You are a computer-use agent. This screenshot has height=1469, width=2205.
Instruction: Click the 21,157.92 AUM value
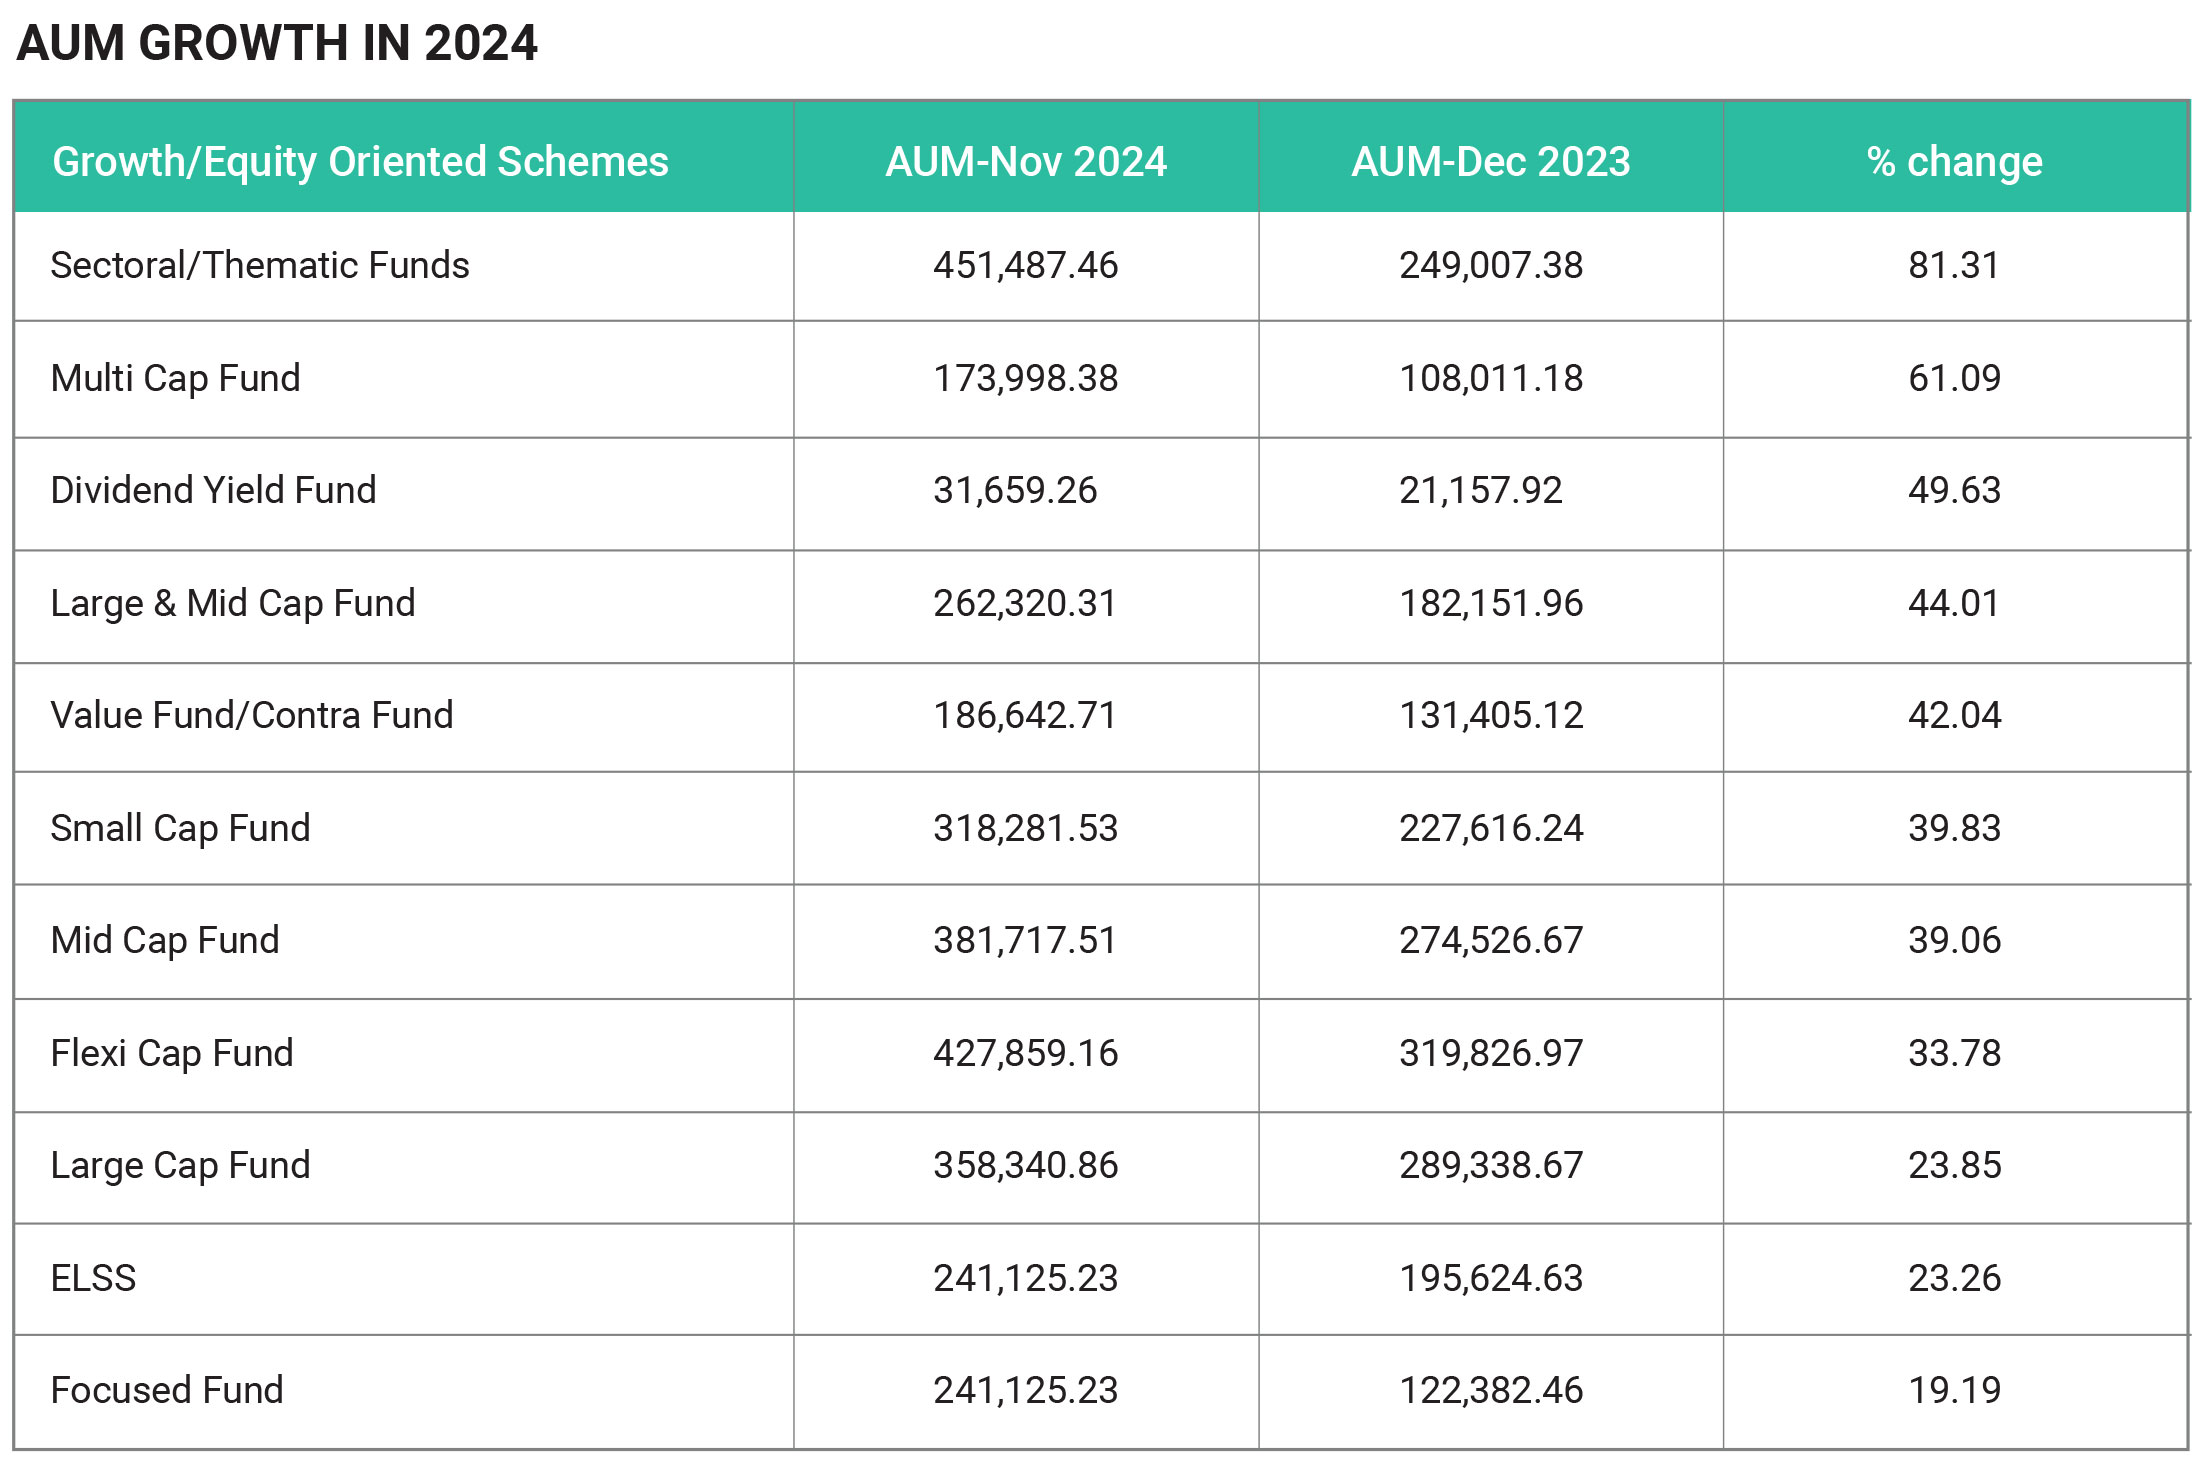click(1480, 490)
